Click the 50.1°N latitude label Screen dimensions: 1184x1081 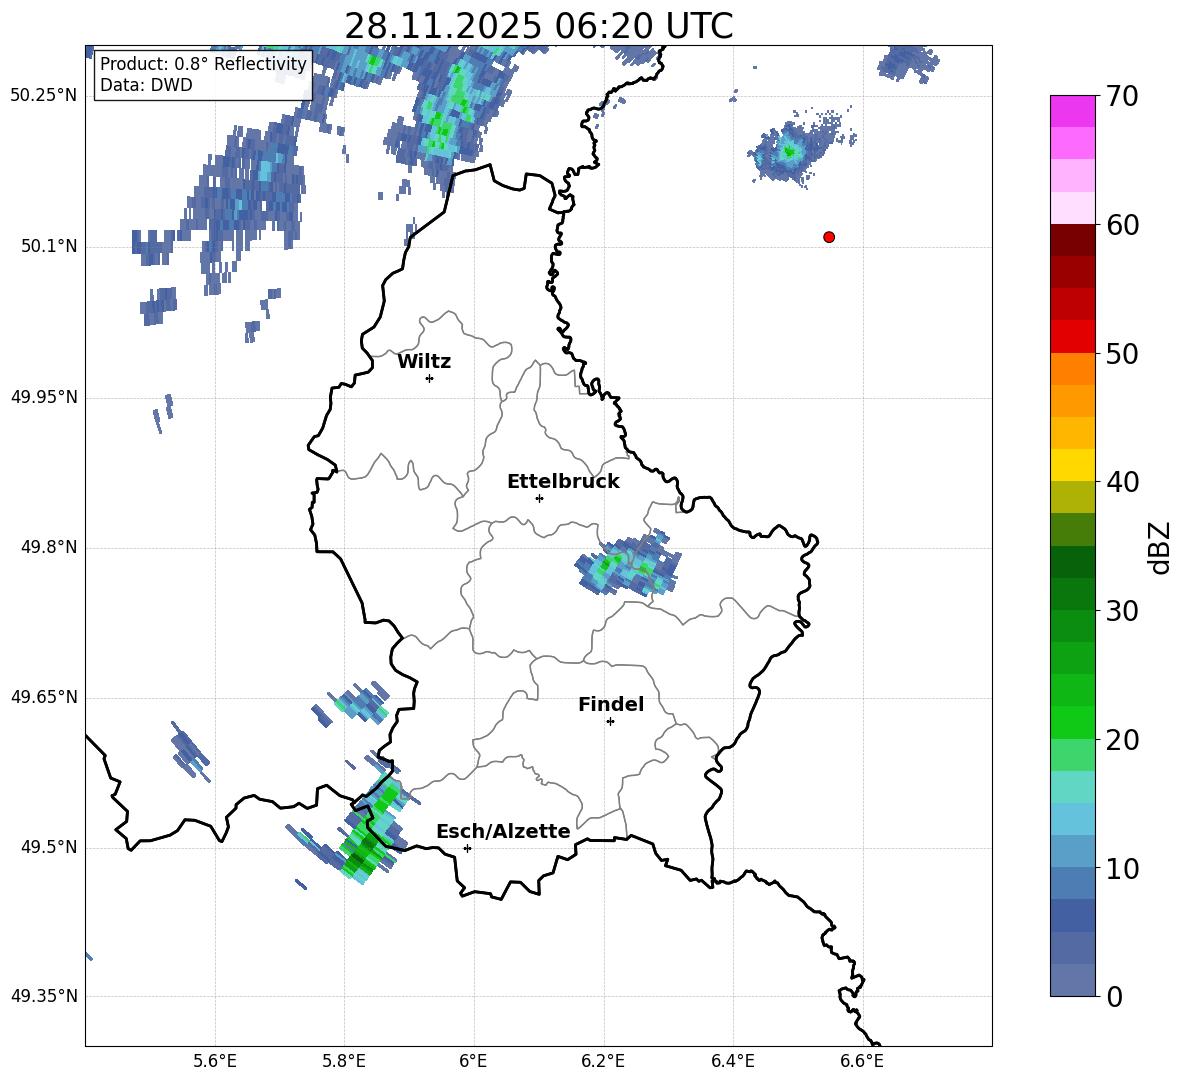coord(48,246)
